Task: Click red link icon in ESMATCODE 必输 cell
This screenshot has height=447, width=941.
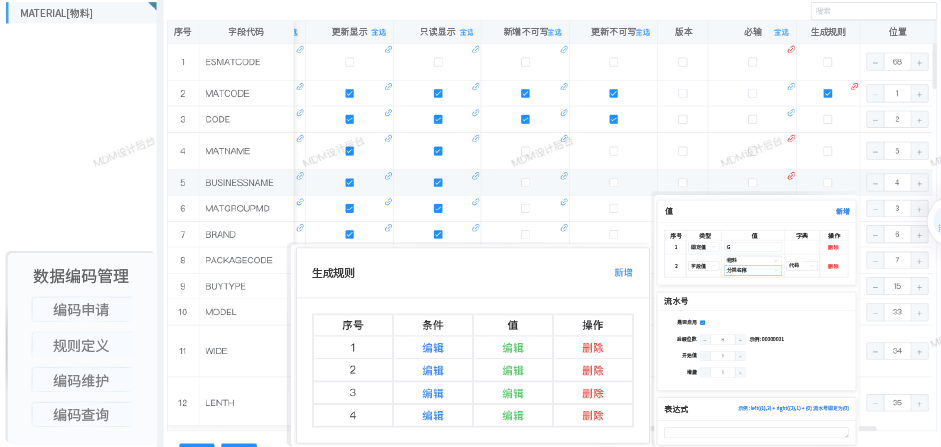Action: tap(790, 49)
